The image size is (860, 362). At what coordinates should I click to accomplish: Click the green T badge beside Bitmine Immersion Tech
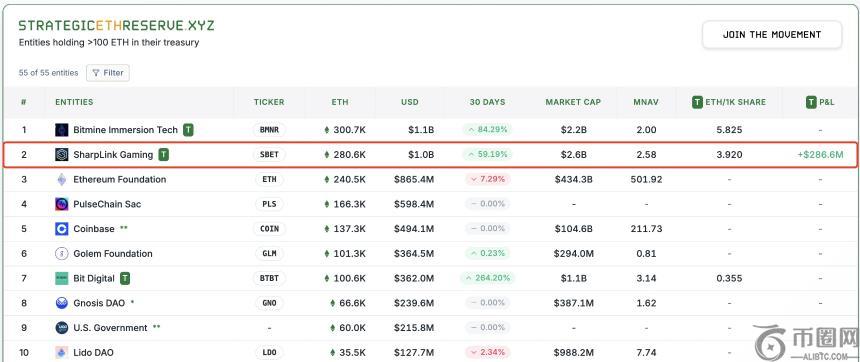(188, 130)
